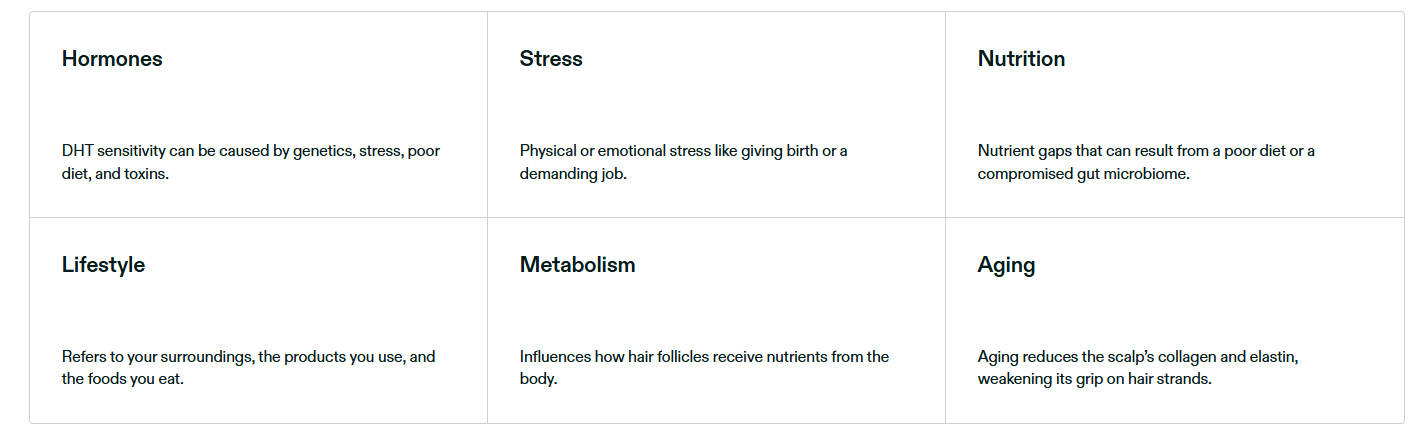This screenshot has height=442, width=1428.
Task: Click the words "DHT sensitivity"
Action: [x=109, y=151]
